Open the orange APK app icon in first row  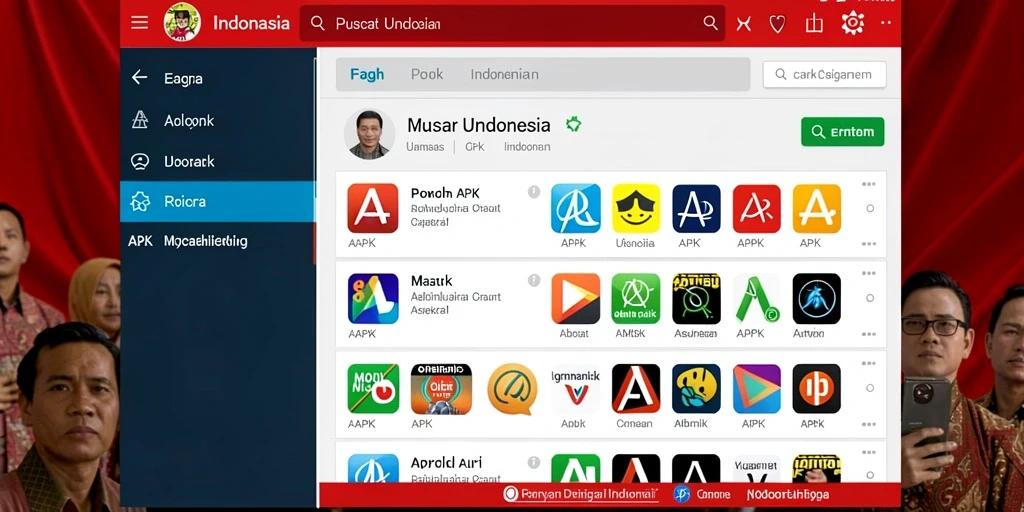(816, 208)
